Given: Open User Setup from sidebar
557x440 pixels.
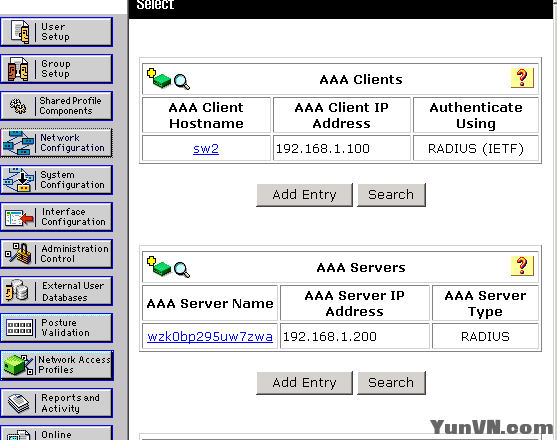Looking at the screenshot, I should [x=56, y=32].
